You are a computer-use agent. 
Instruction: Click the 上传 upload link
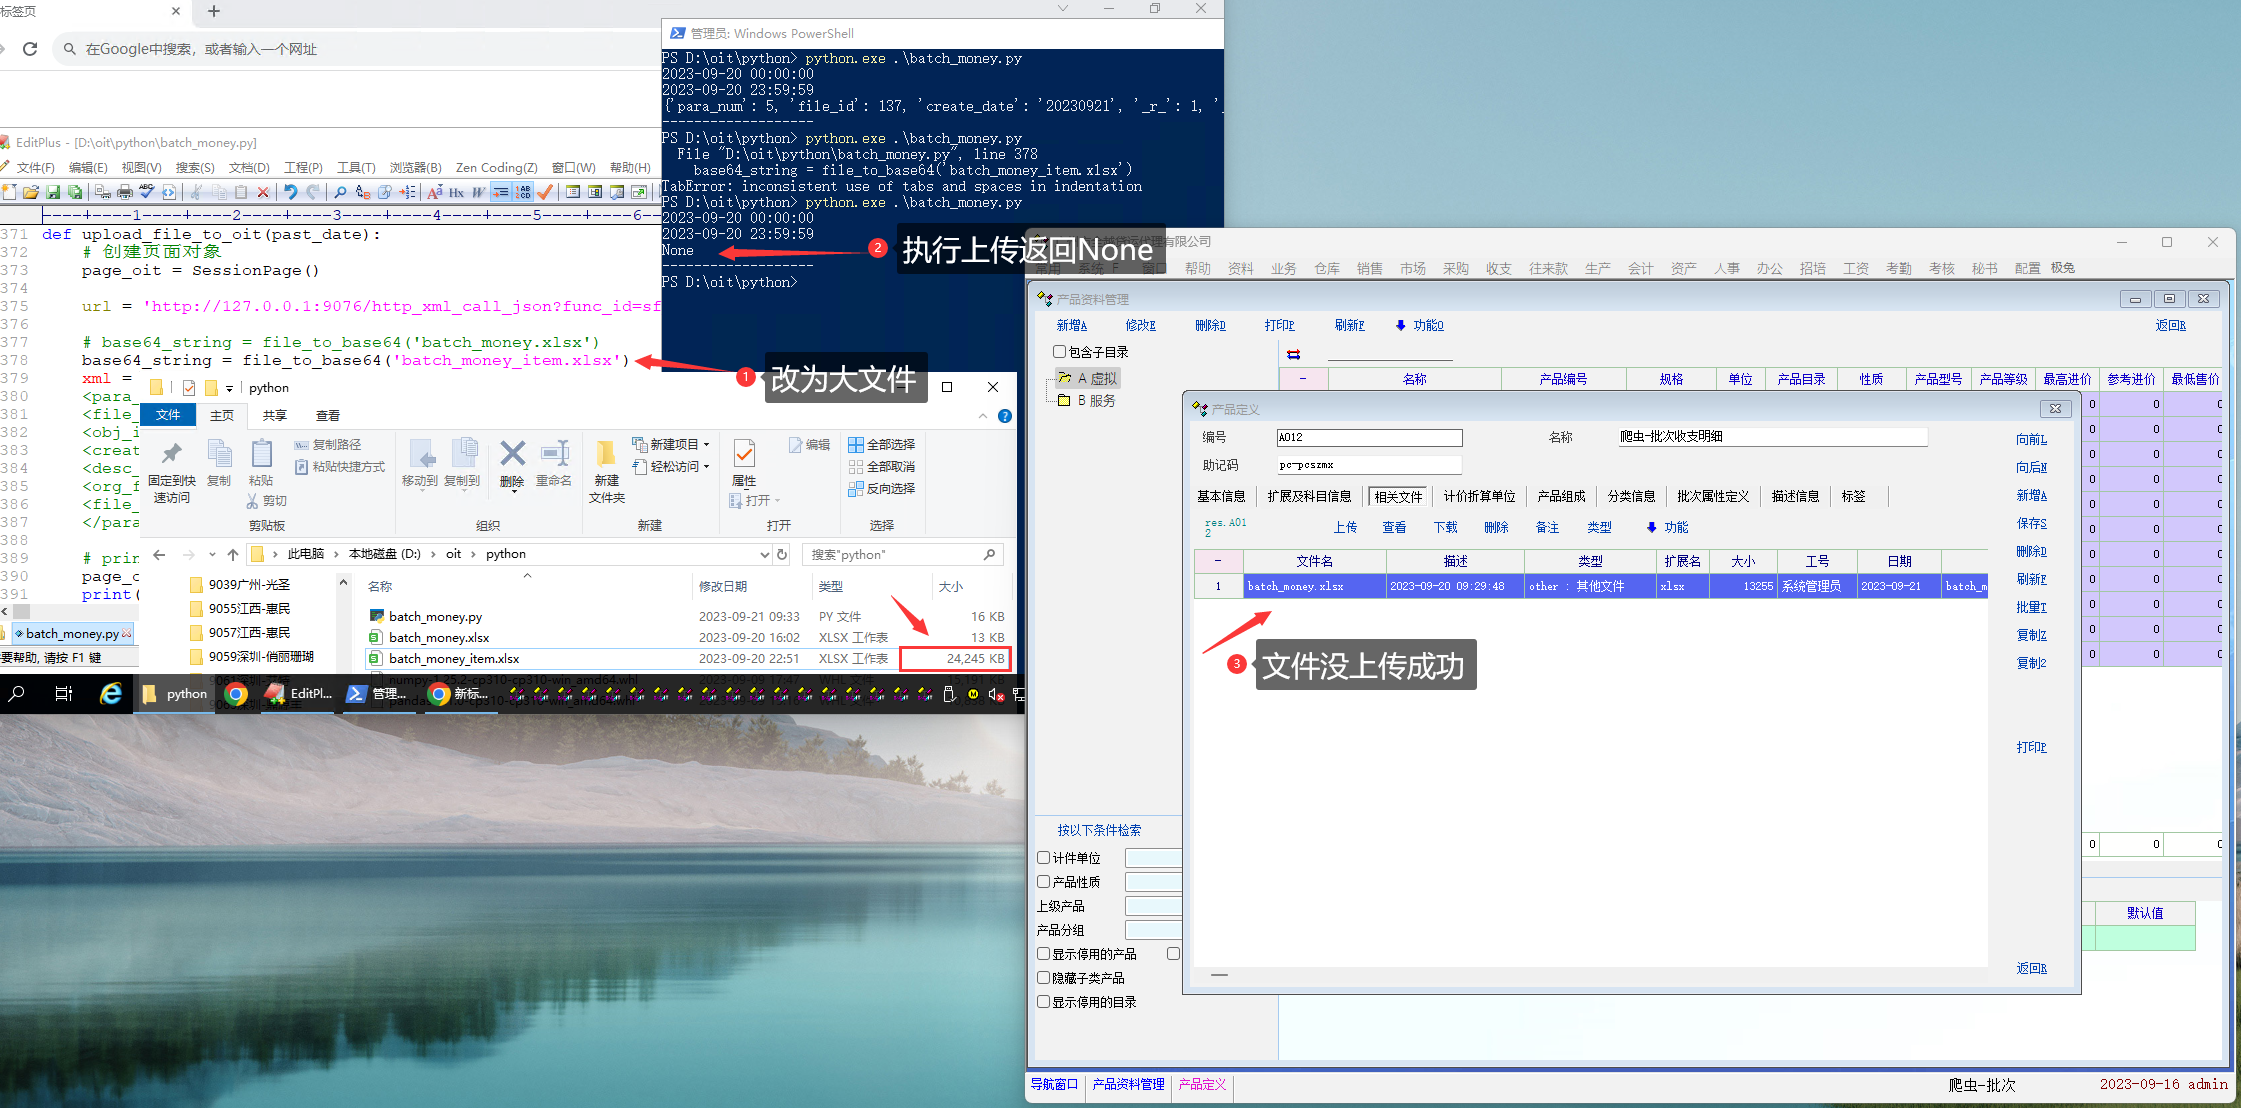(x=1345, y=527)
